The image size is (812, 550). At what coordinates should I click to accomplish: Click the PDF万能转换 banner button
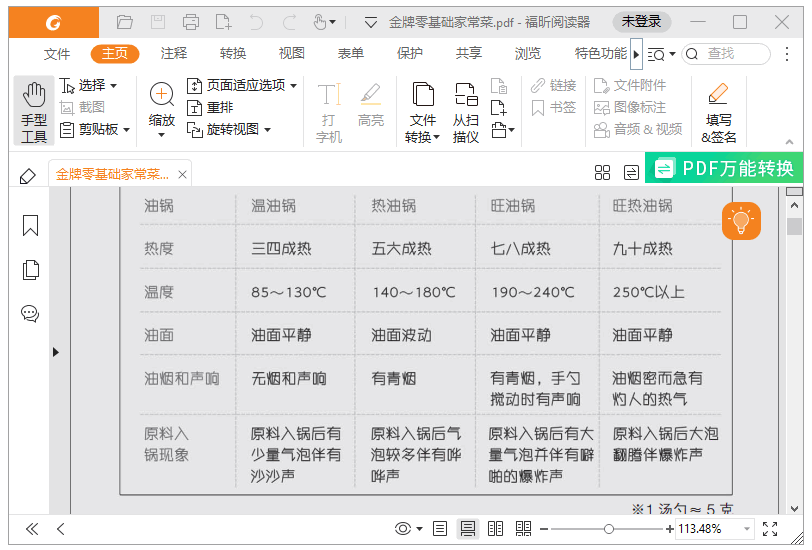point(724,168)
